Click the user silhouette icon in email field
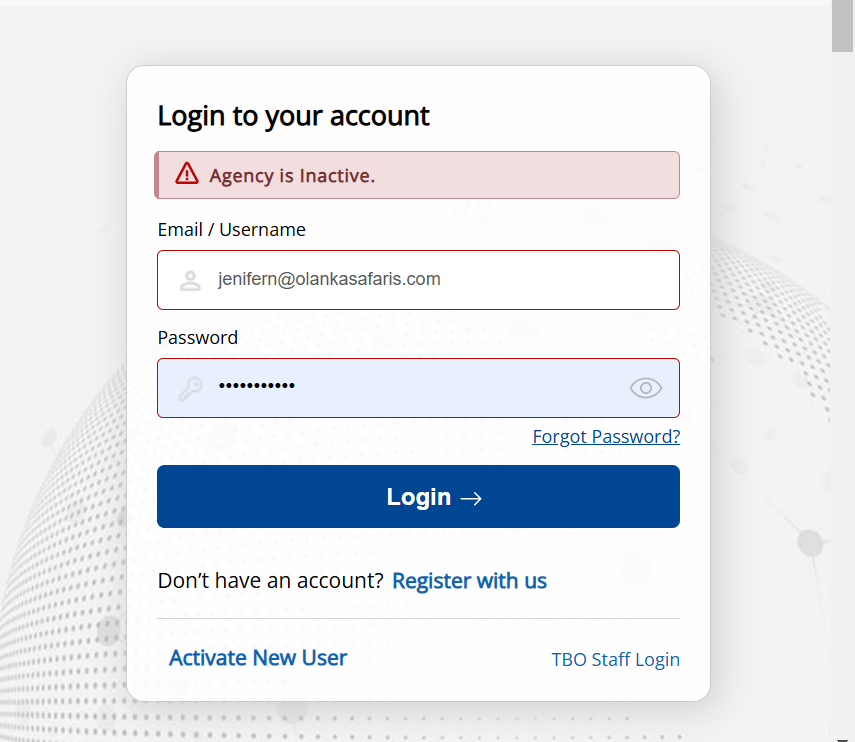Viewport: 855px width, 742px height. tap(190, 280)
